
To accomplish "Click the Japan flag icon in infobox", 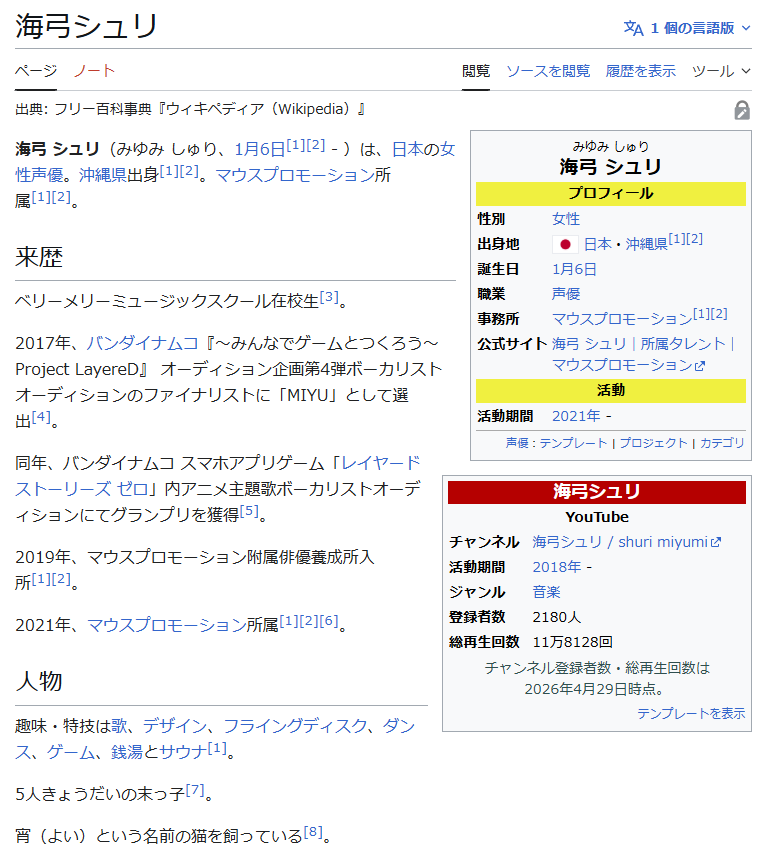I will (x=565, y=244).
